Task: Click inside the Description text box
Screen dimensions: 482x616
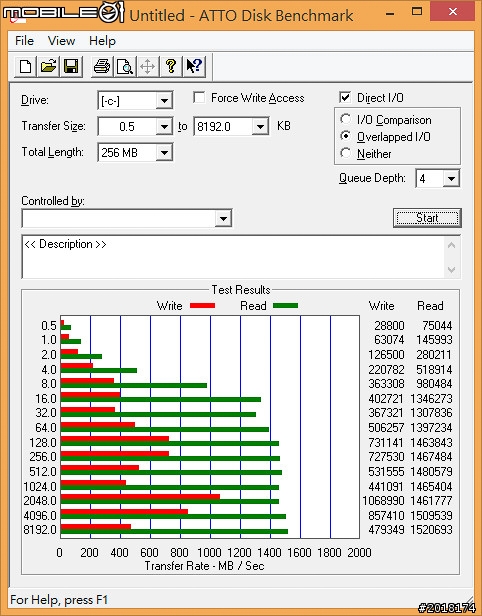Action: tap(234, 257)
